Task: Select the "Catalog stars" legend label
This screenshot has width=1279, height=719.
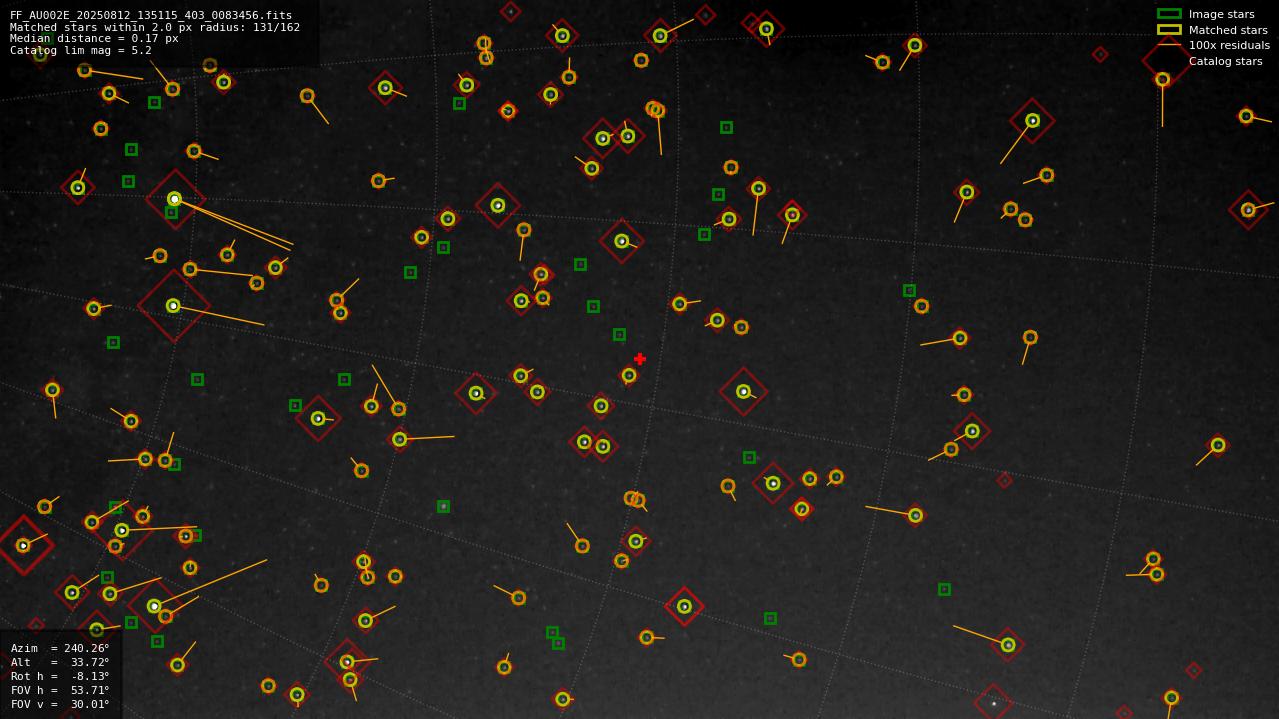Action: 1225,61
